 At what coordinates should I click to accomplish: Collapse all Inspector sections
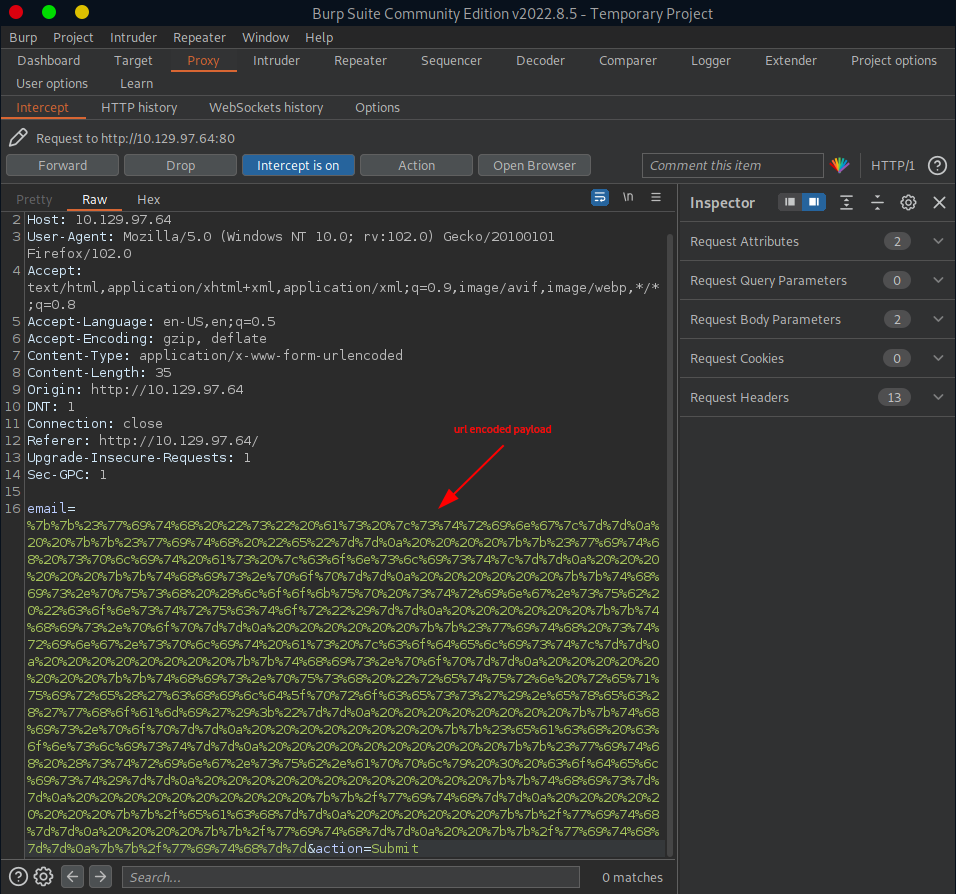(877, 202)
